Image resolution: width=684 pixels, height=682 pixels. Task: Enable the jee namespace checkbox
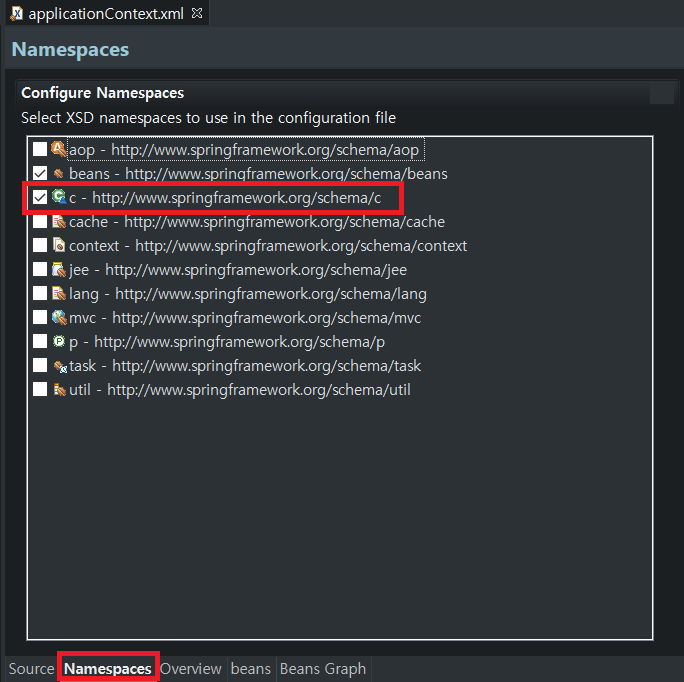click(x=40, y=269)
